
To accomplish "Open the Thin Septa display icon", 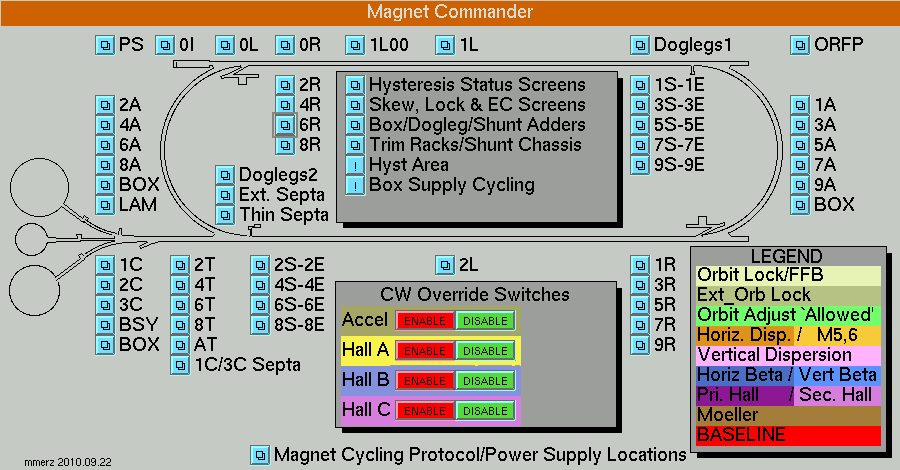I will point(225,215).
